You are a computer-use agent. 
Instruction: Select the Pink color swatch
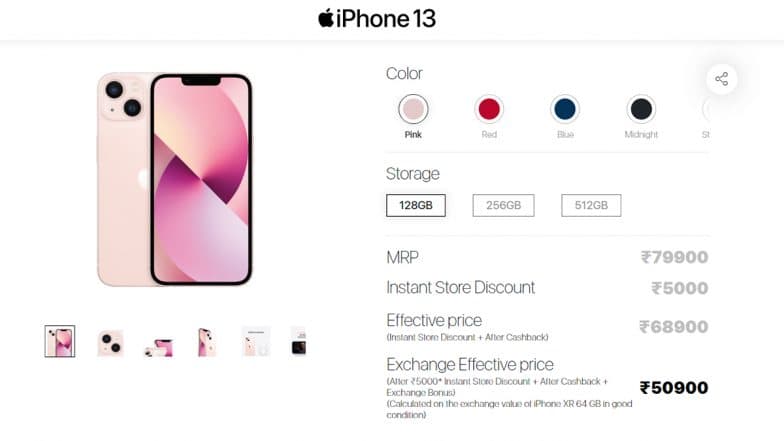click(413, 108)
